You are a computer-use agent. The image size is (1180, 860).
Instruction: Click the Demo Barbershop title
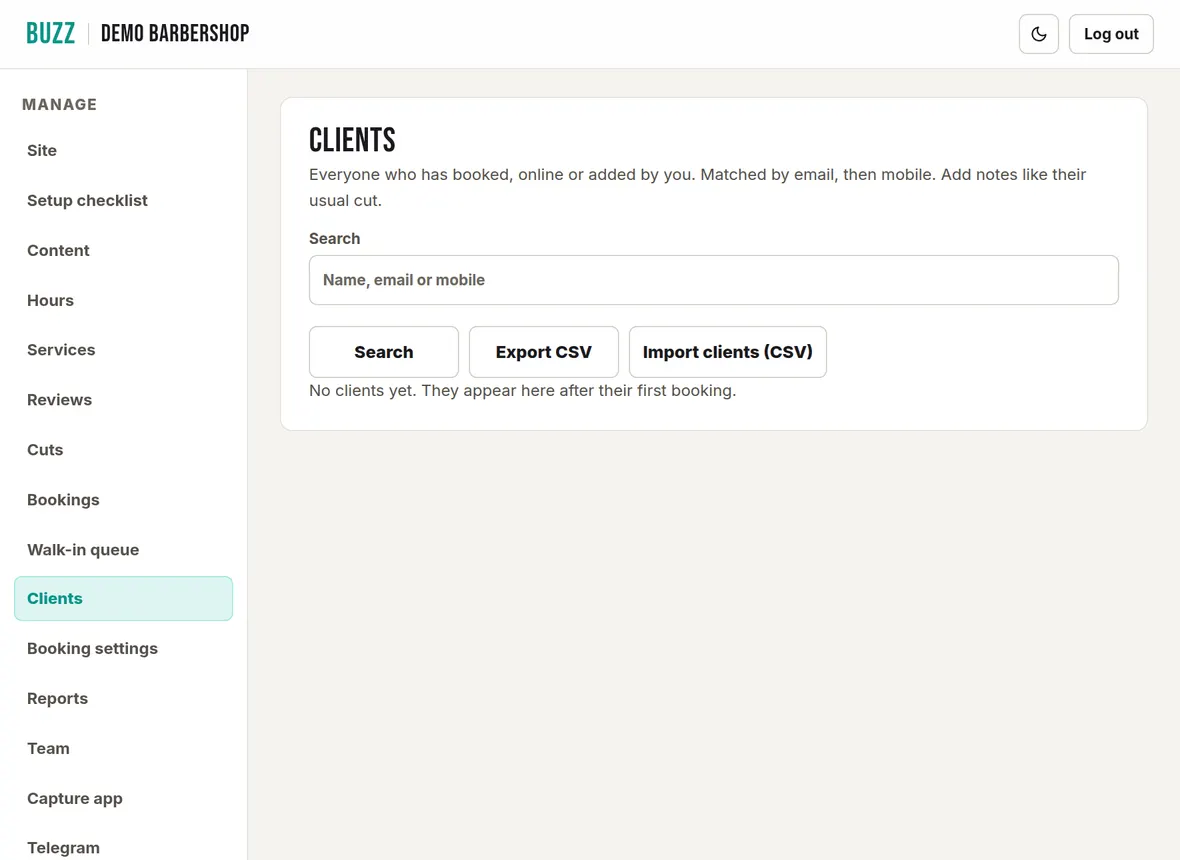point(175,33)
